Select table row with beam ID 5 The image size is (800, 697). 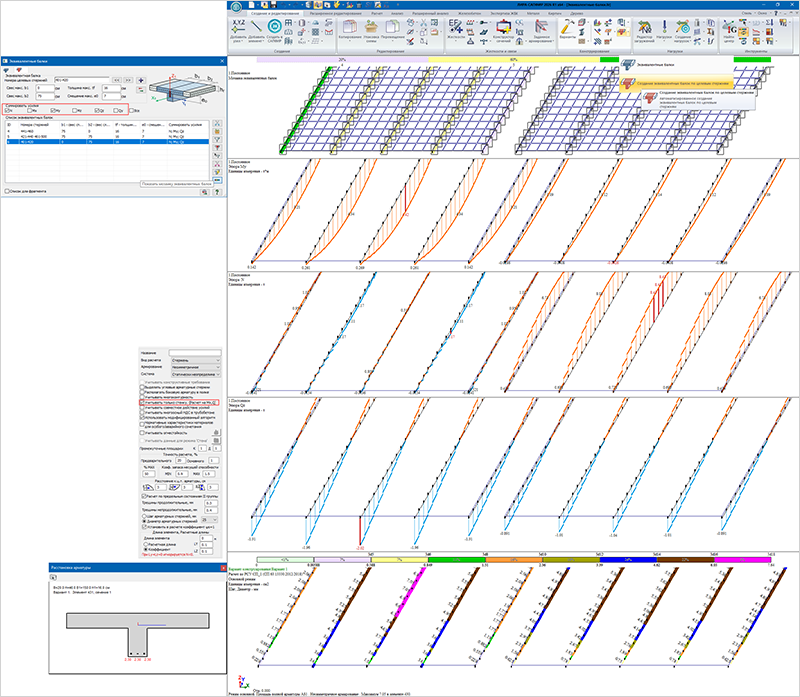click(x=107, y=137)
